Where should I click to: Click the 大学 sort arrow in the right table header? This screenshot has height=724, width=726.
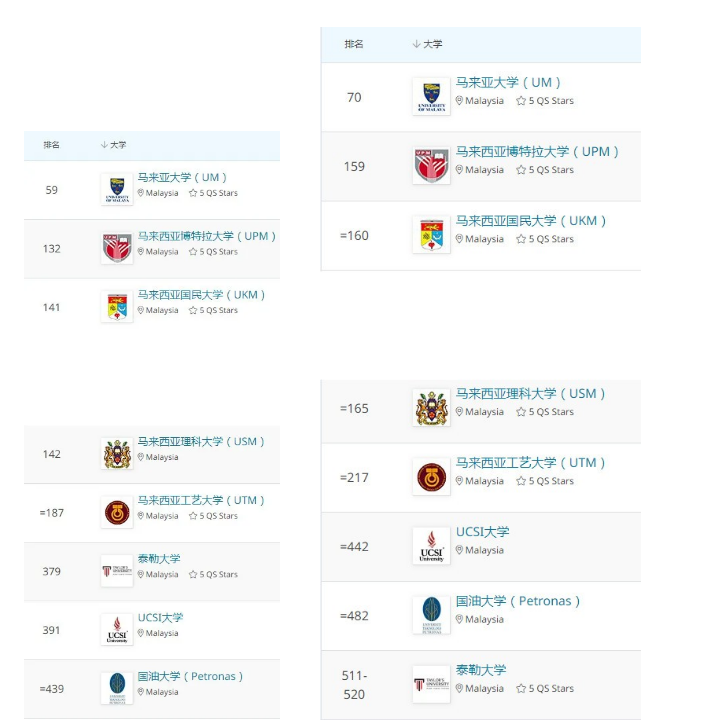[416, 45]
